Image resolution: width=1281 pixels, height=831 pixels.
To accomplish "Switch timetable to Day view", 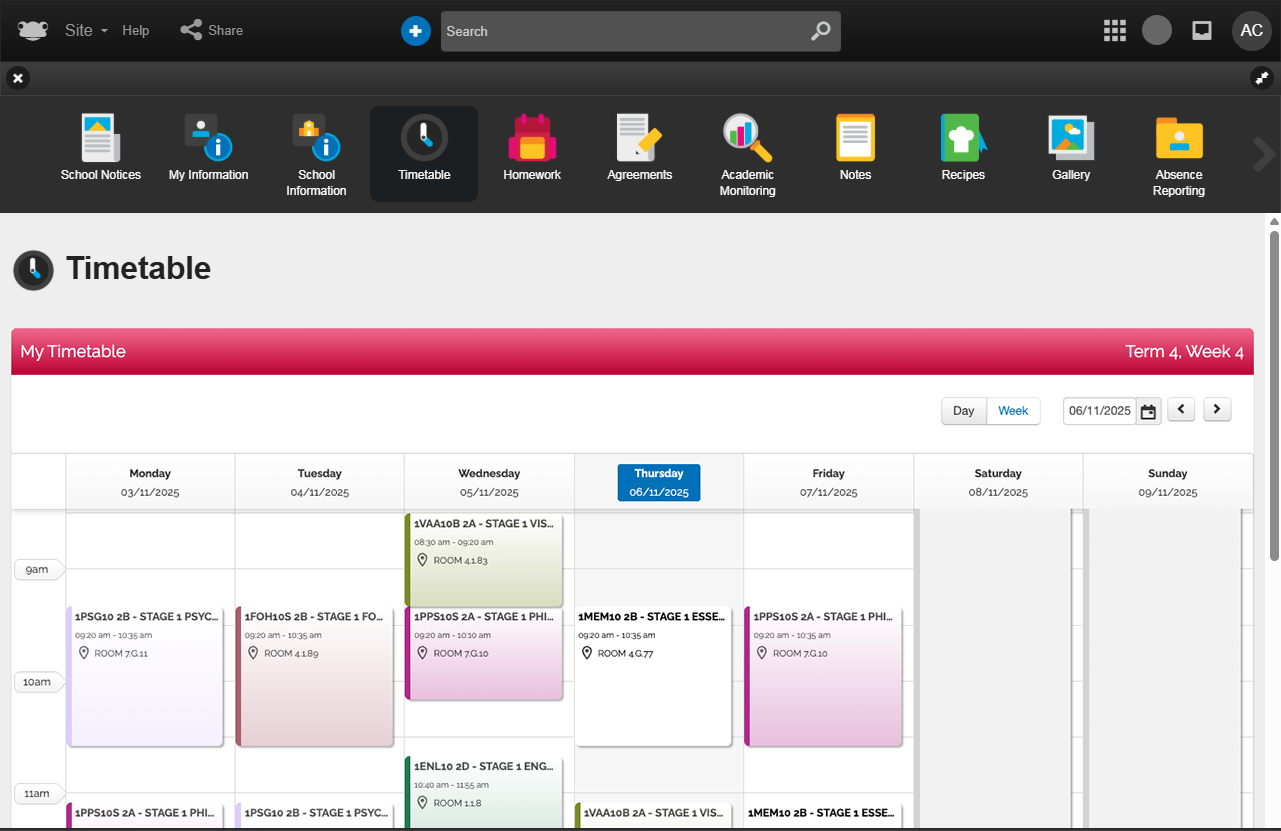I will 963,411.
